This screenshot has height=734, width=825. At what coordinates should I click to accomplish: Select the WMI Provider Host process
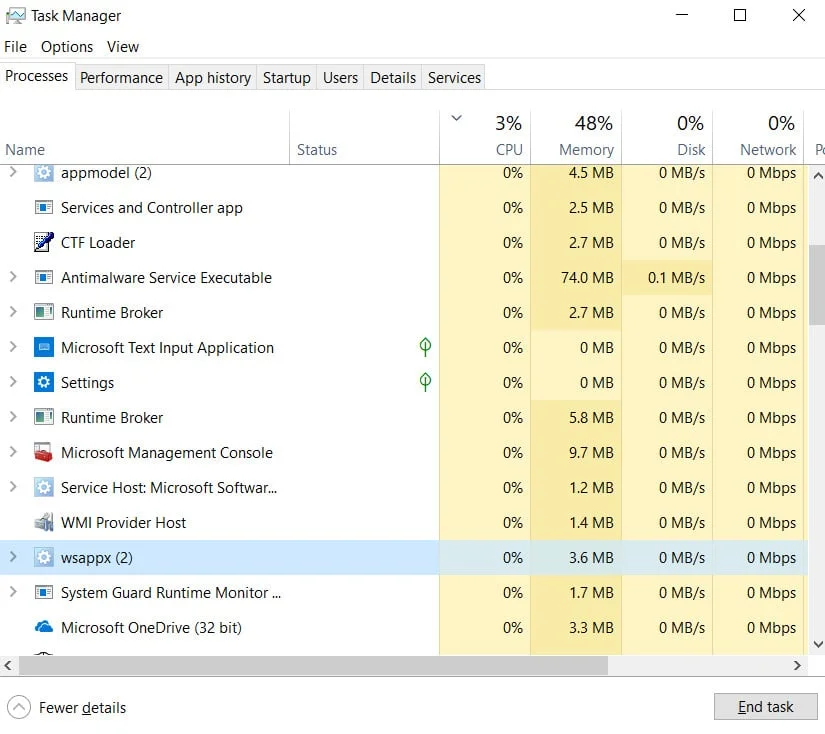[x=123, y=522]
